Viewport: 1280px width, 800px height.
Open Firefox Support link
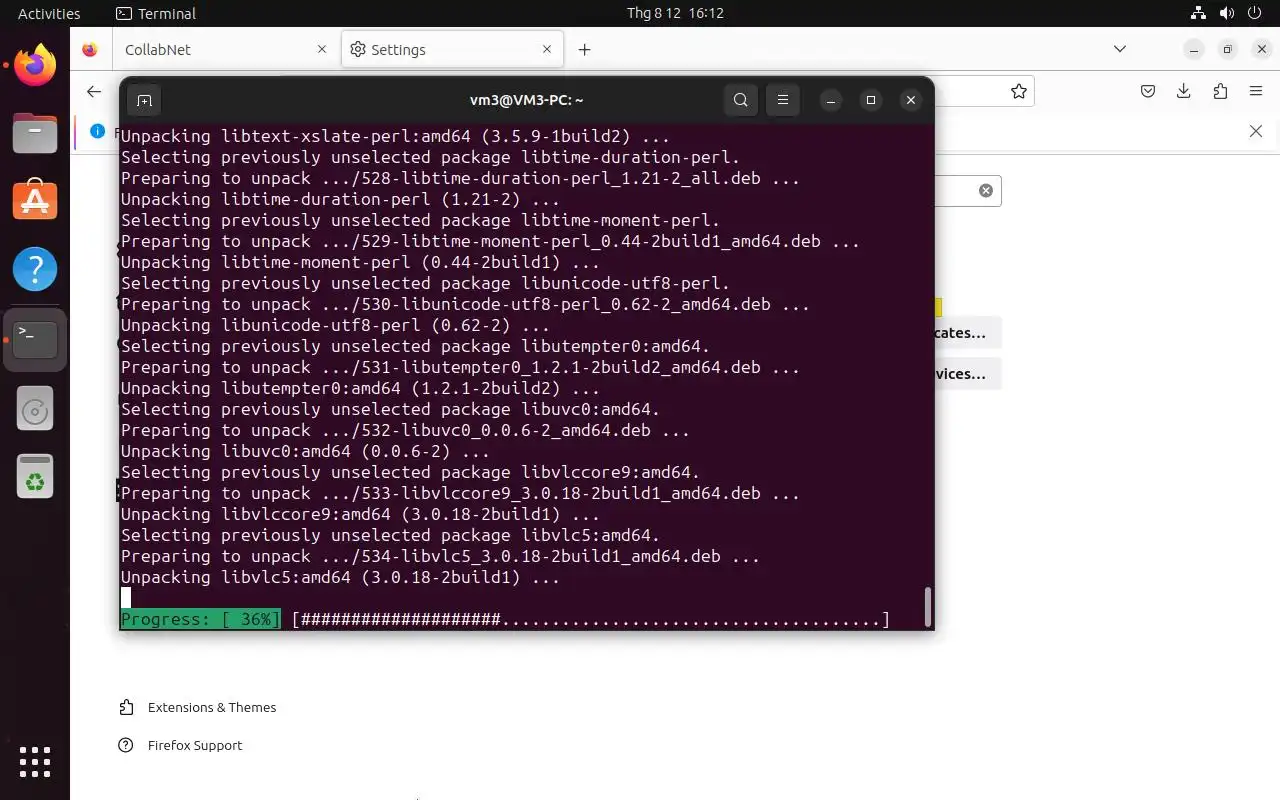point(180,745)
